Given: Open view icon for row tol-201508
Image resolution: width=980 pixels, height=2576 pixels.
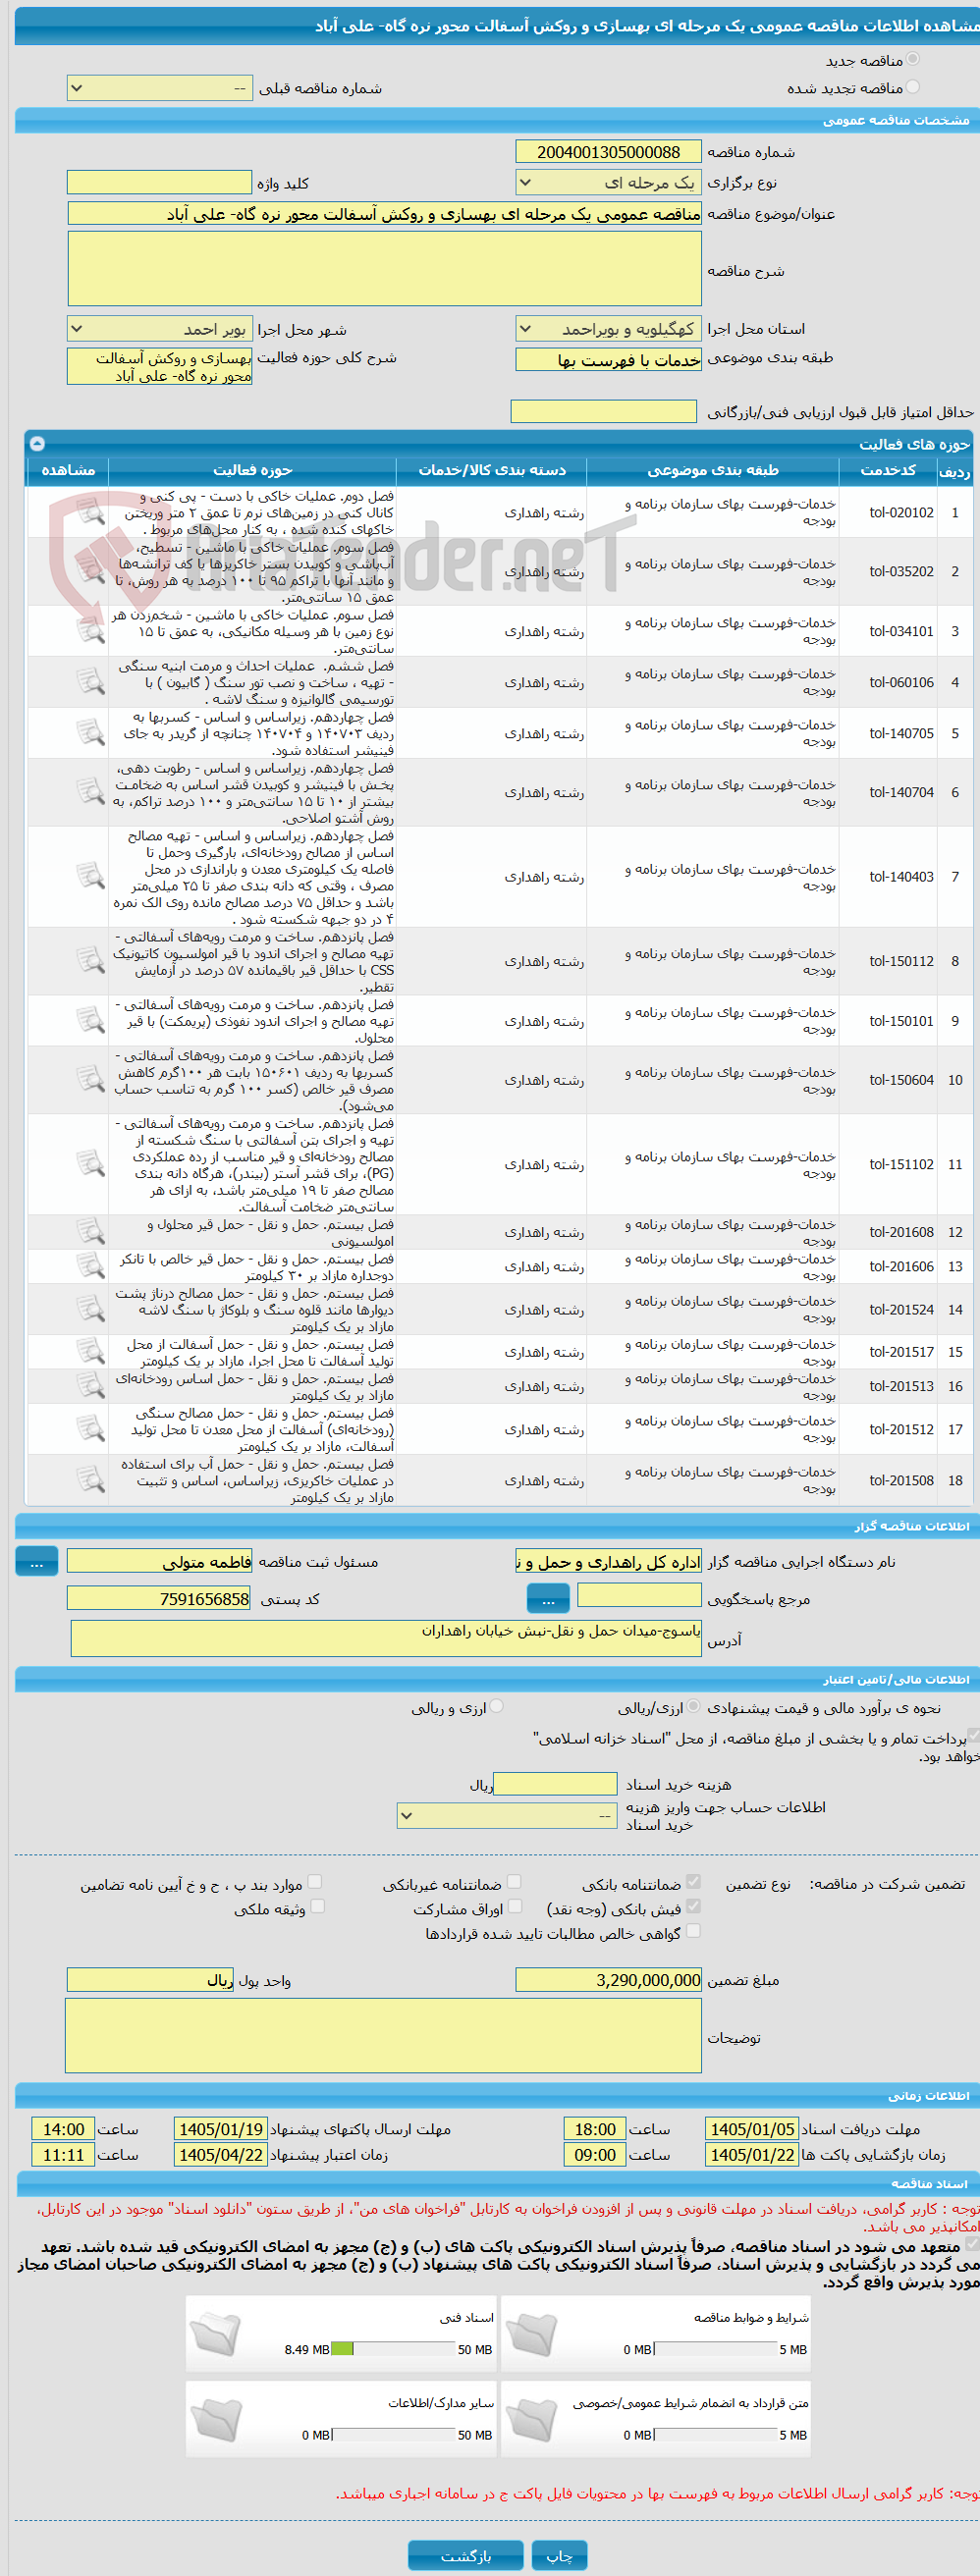Looking at the screenshot, I should click(90, 1479).
